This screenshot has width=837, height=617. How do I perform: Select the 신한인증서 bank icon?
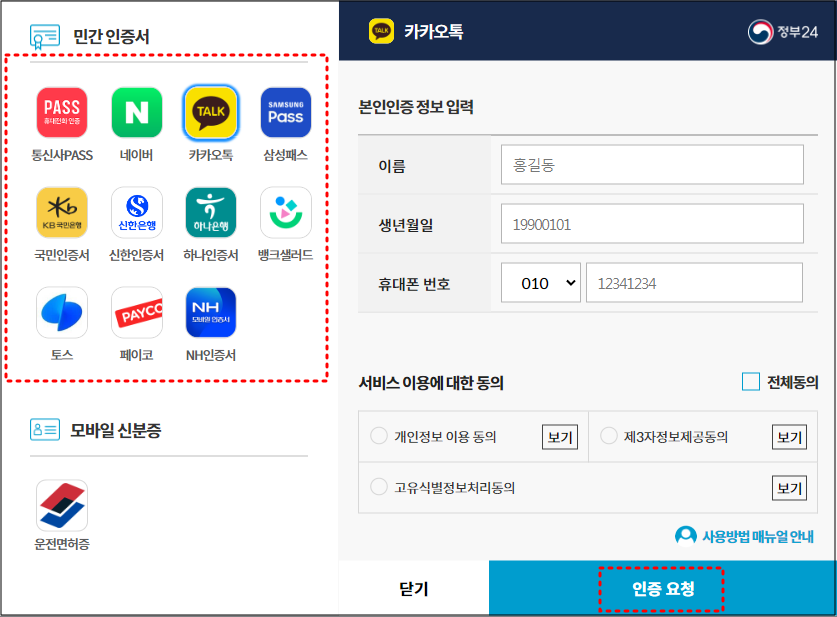(x=137, y=212)
